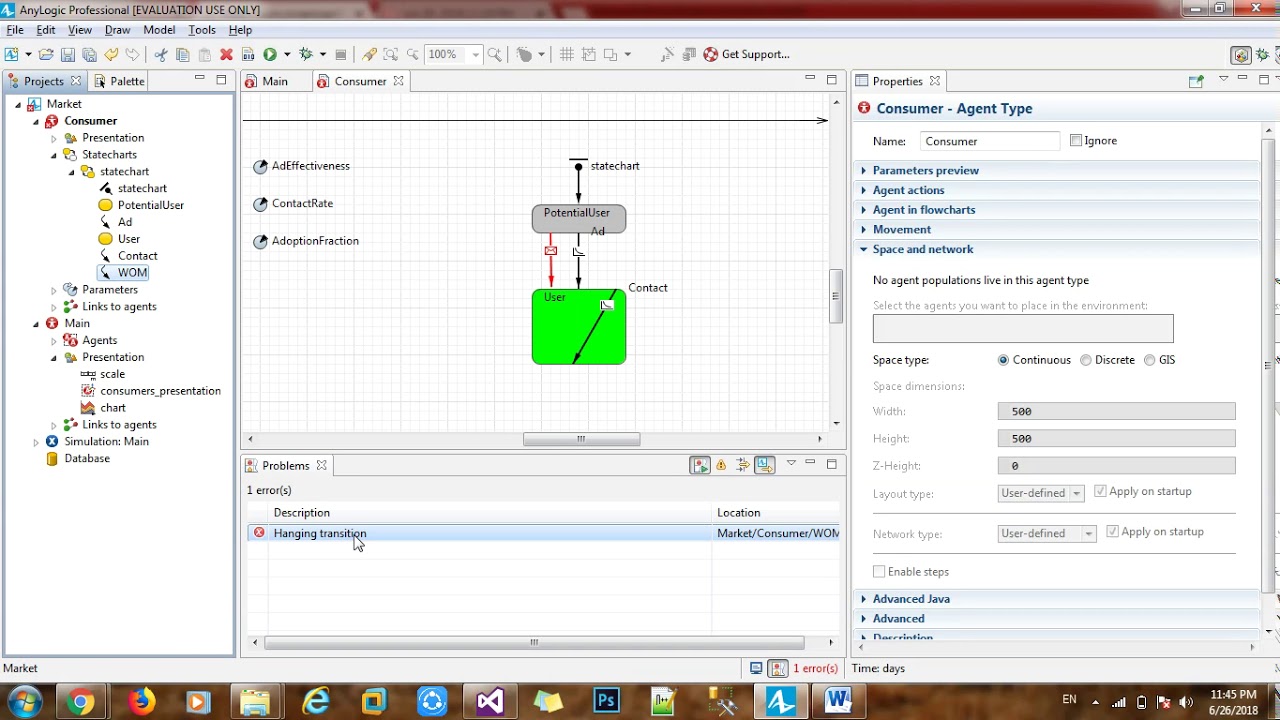Switch to the Main editor tab

point(275,81)
